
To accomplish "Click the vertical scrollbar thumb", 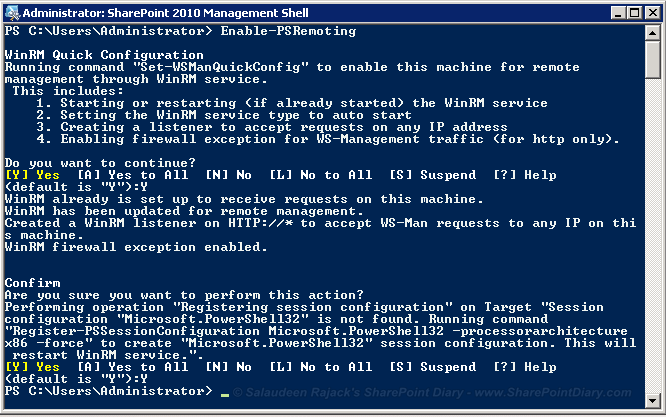I will [652, 59].
